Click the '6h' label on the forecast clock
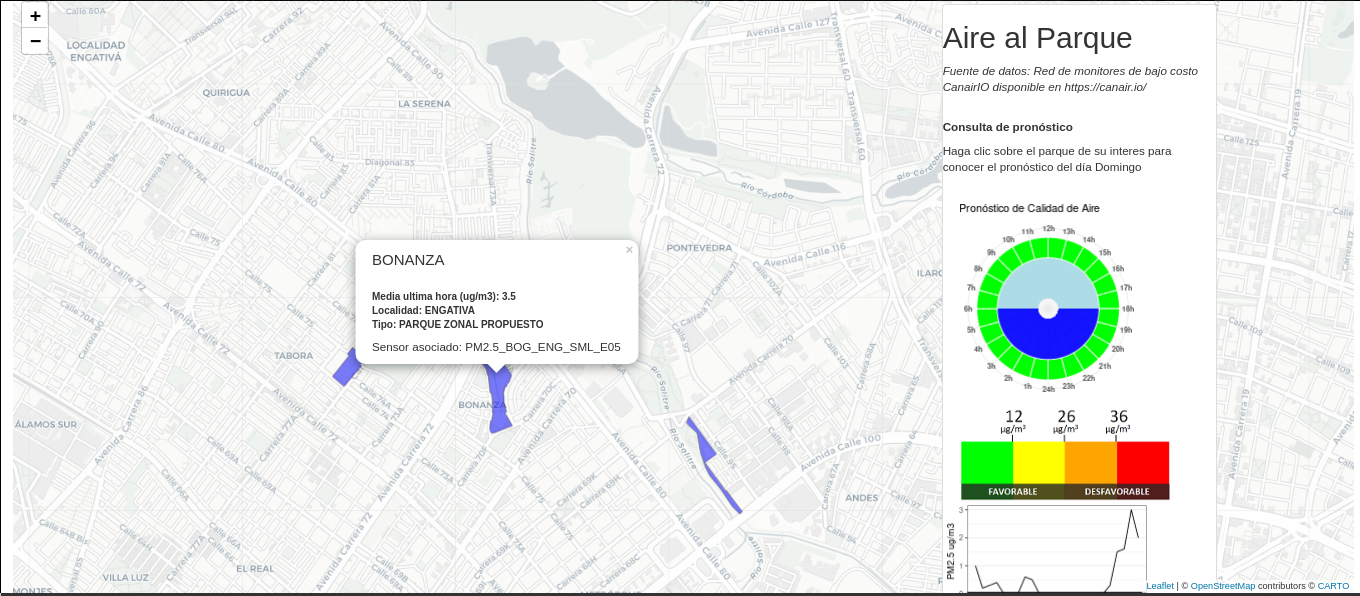Image resolution: width=1360 pixels, height=596 pixels. click(969, 309)
